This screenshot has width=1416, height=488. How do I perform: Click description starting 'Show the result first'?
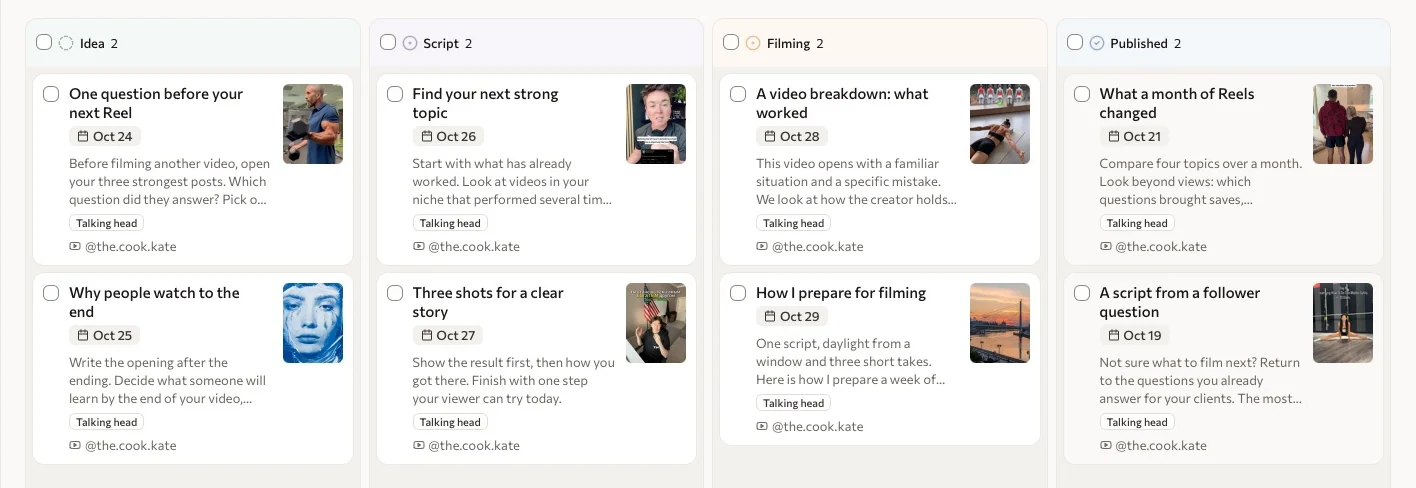click(x=514, y=380)
